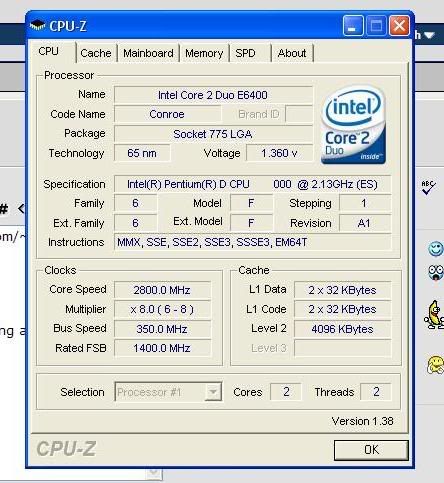Click the Intel Core 2 Duo logo
Image resolution: width=444 pixels, height=483 pixels.
(x=353, y=125)
